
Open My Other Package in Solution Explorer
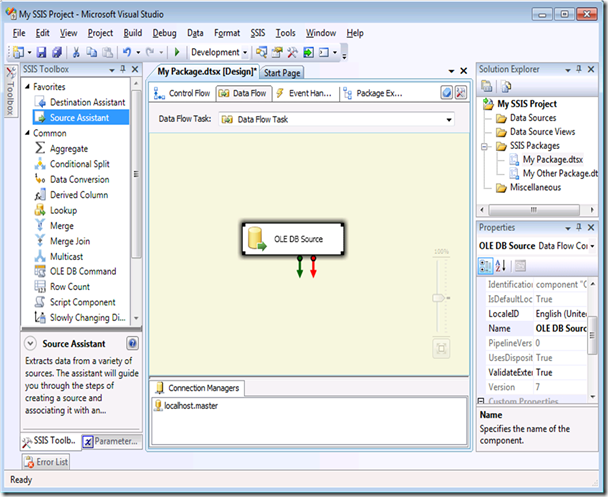(x=554, y=173)
